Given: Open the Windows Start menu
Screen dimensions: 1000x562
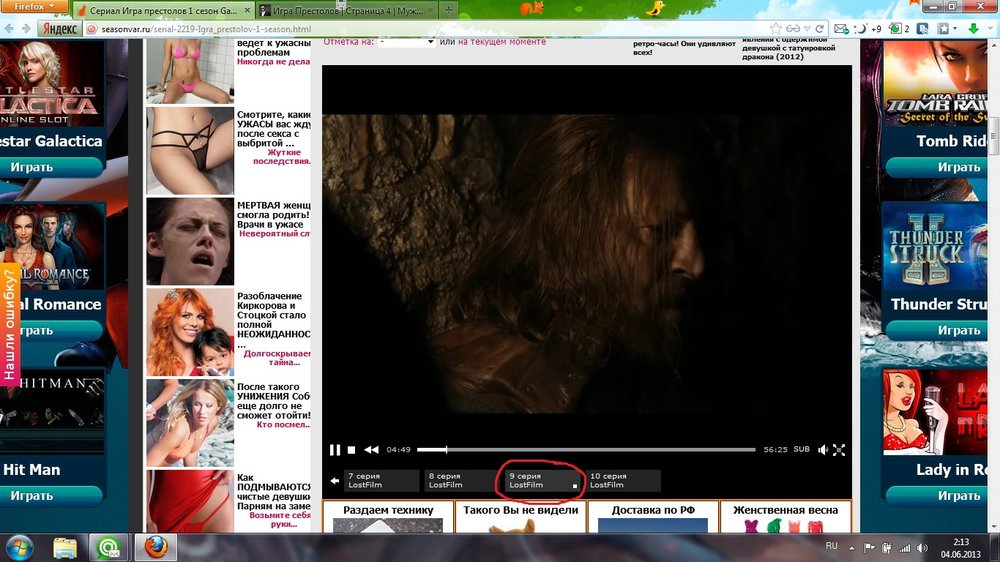Looking at the screenshot, I should [x=19, y=547].
